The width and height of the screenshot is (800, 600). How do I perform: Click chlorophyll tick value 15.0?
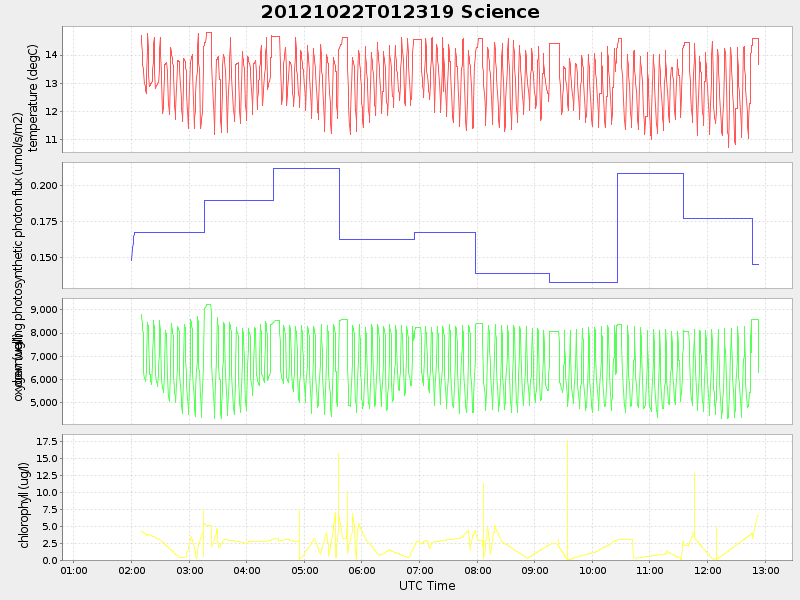[47, 458]
